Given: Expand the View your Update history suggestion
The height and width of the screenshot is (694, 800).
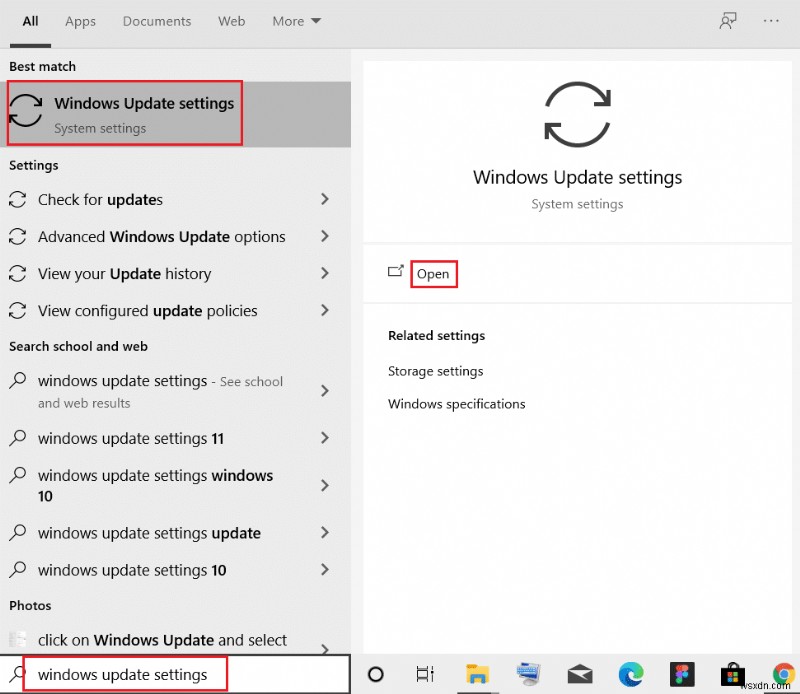Looking at the screenshot, I should click(x=326, y=273).
